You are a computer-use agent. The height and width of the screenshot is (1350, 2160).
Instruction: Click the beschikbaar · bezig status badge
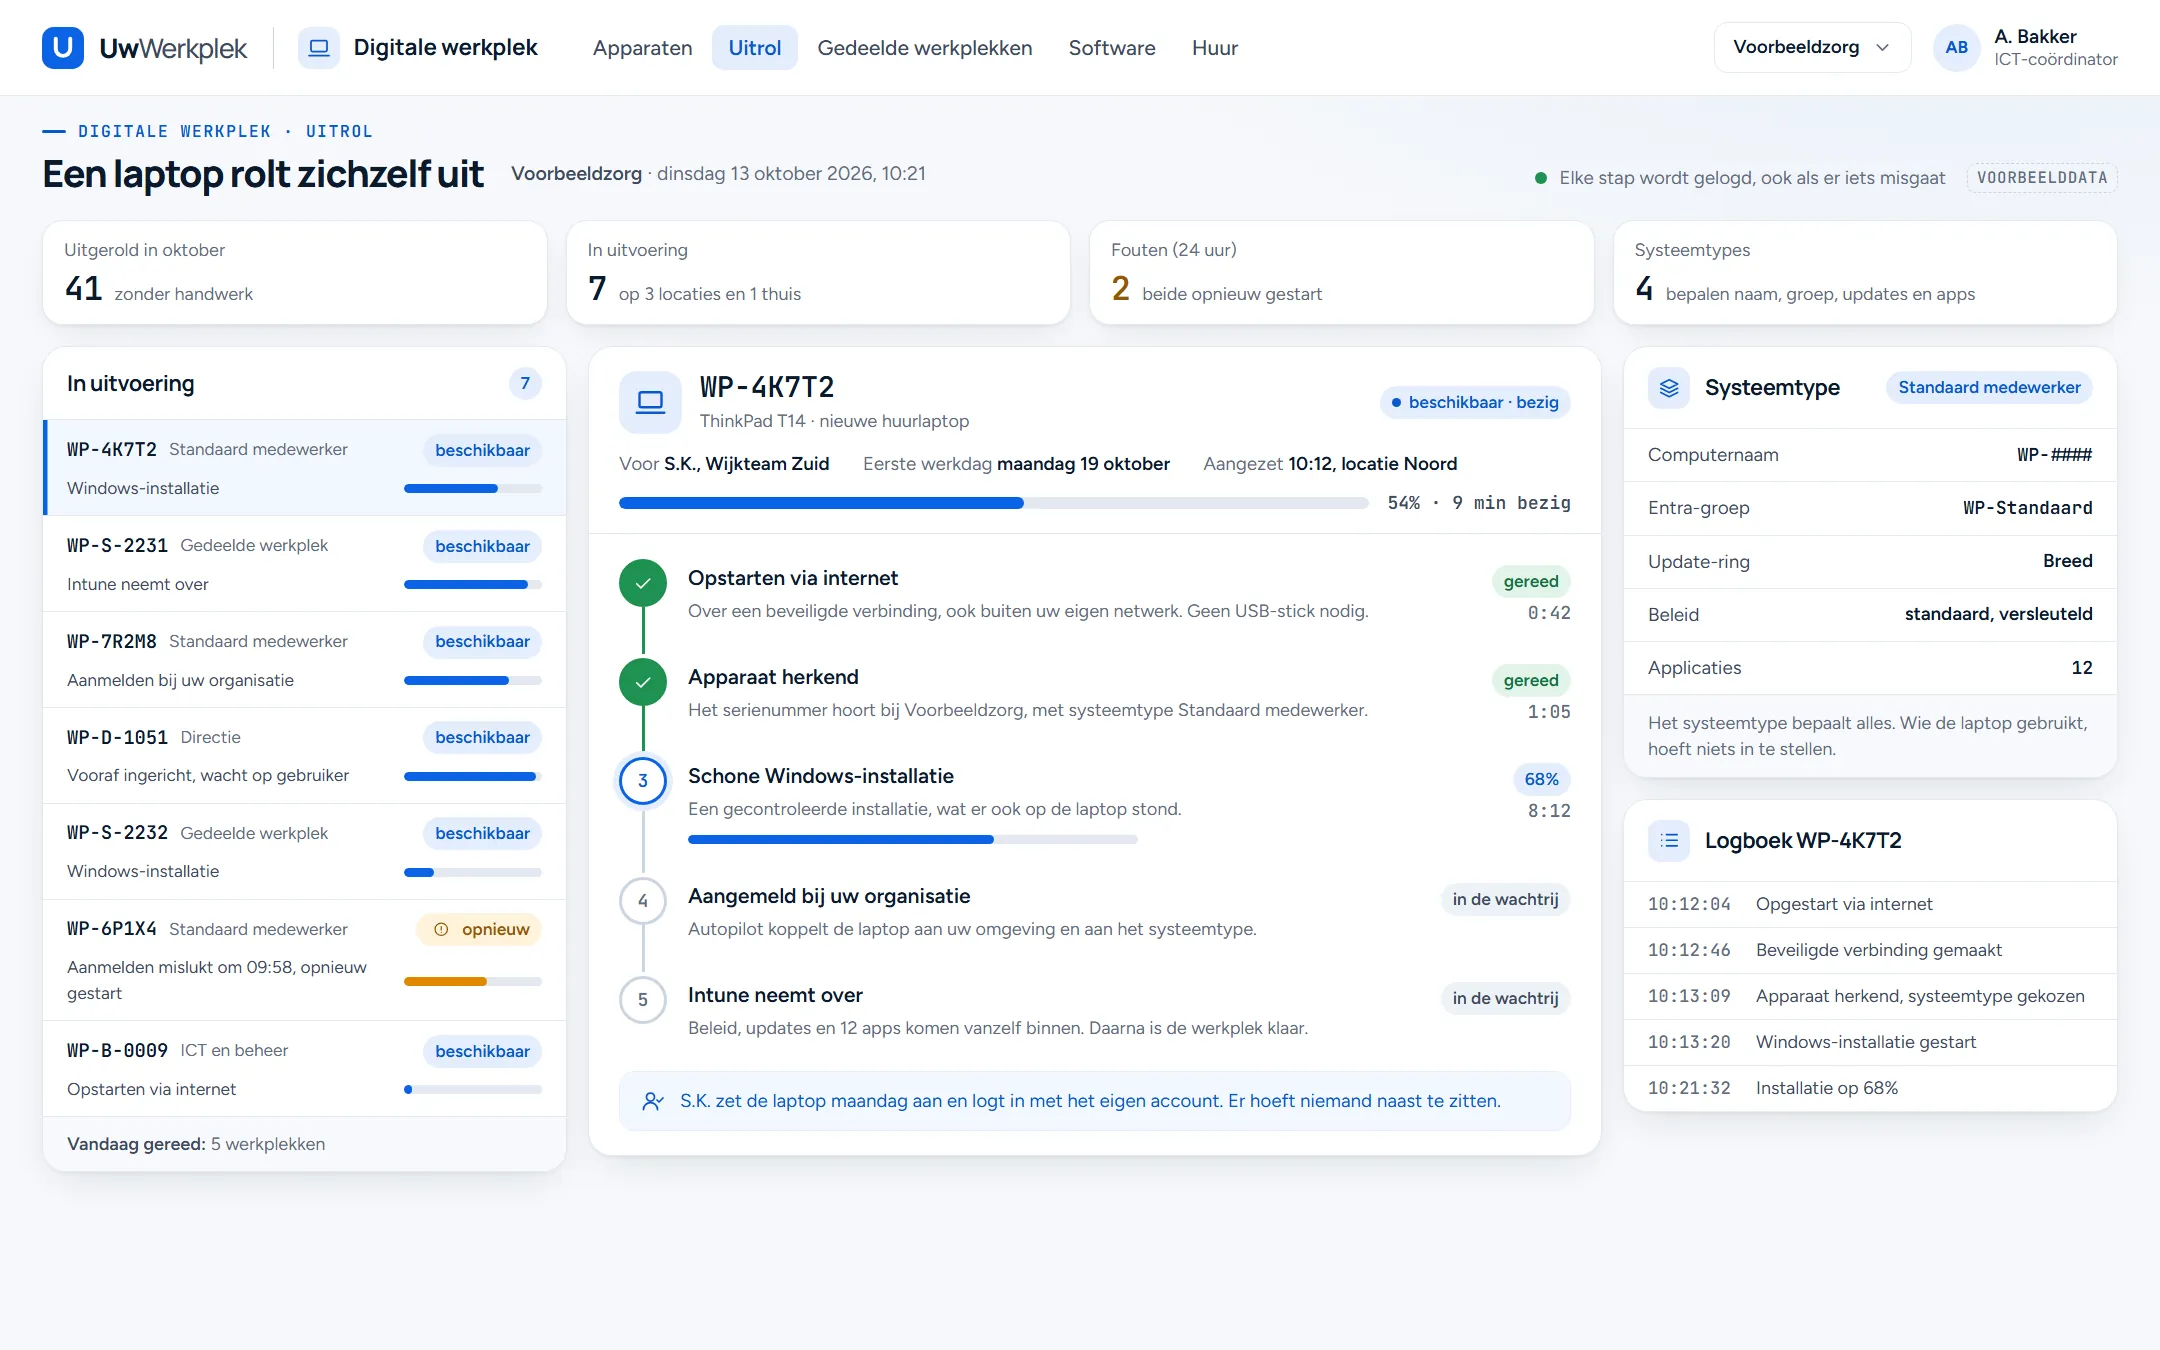click(x=1475, y=403)
